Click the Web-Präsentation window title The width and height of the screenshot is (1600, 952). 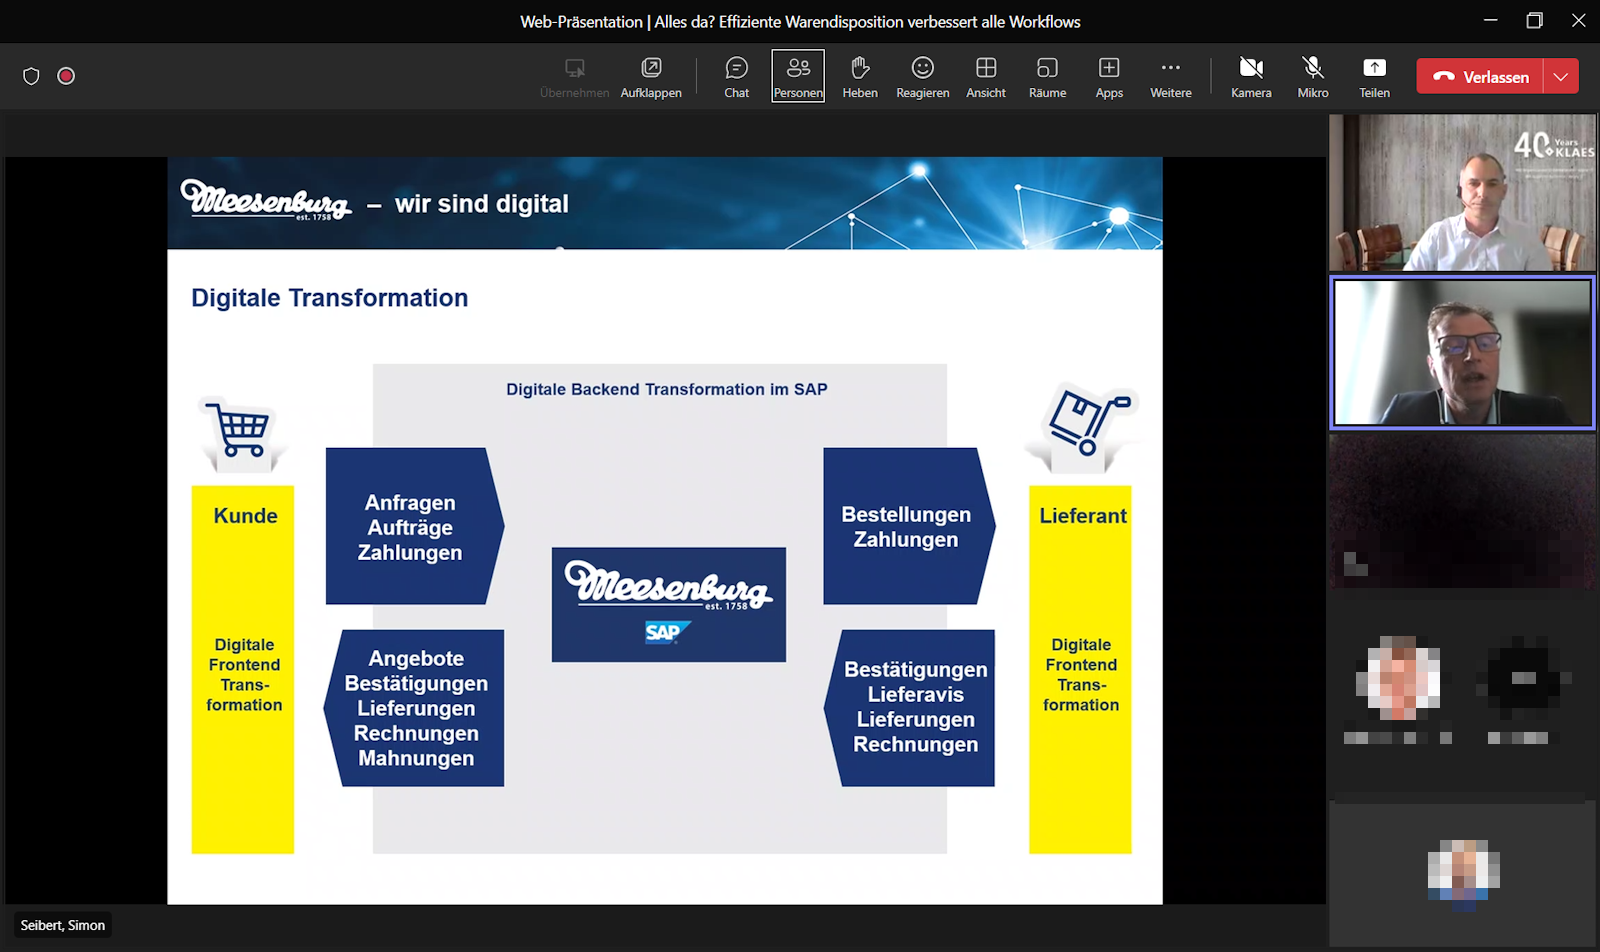(800, 21)
